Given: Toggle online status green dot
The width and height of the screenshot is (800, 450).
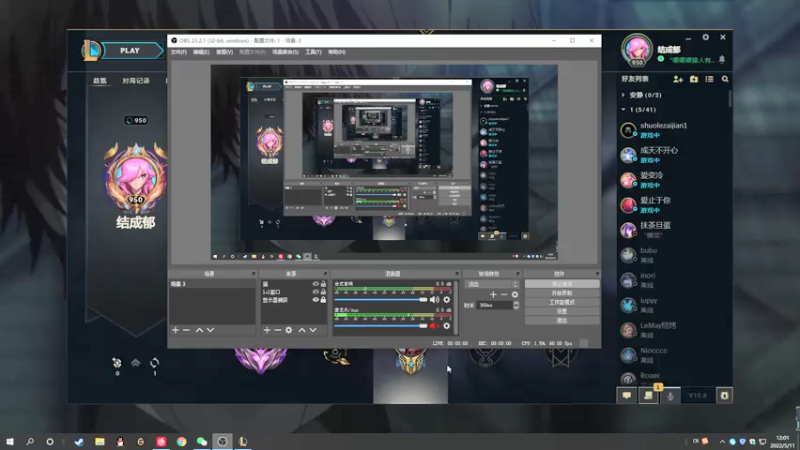Looking at the screenshot, I should pyautogui.click(x=661, y=60).
